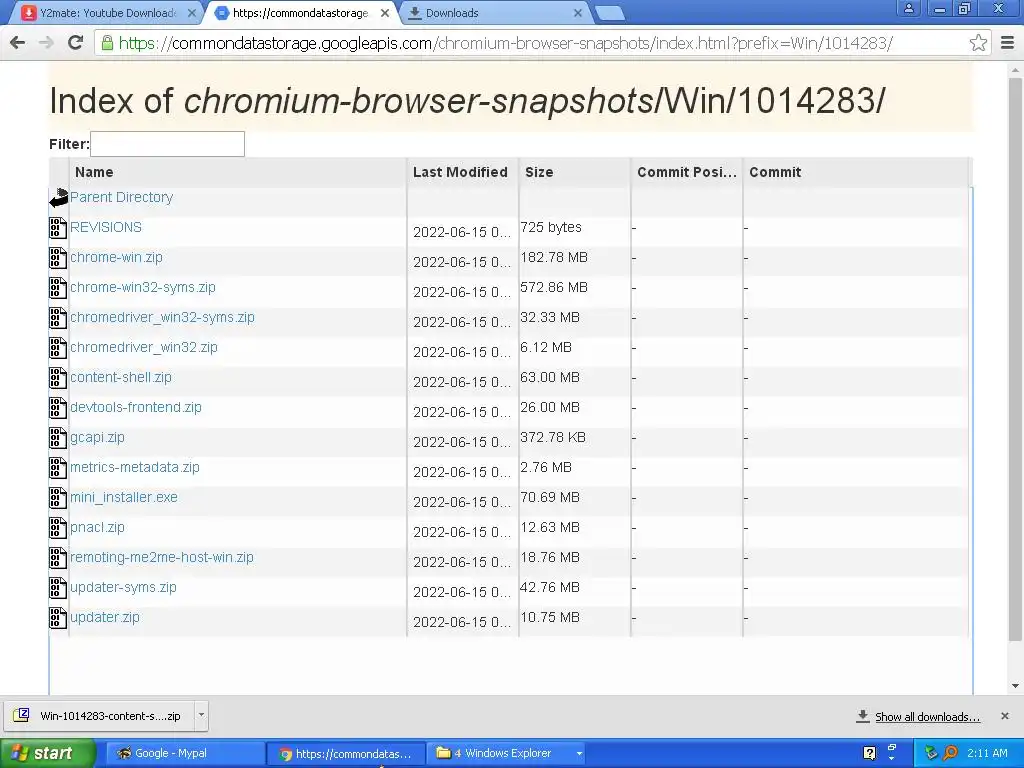Viewport: 1024px width, 768px height.
Task: Click the file icon beside pnacl.zip
Action: pos(58,528)
